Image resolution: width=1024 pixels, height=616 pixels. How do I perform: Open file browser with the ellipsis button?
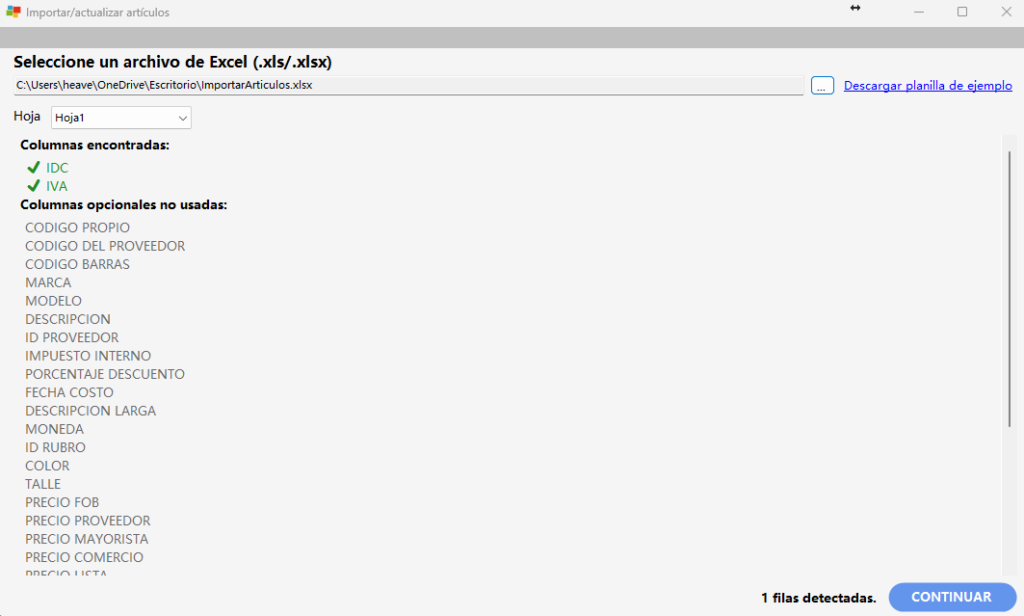[x=822, y=86]
